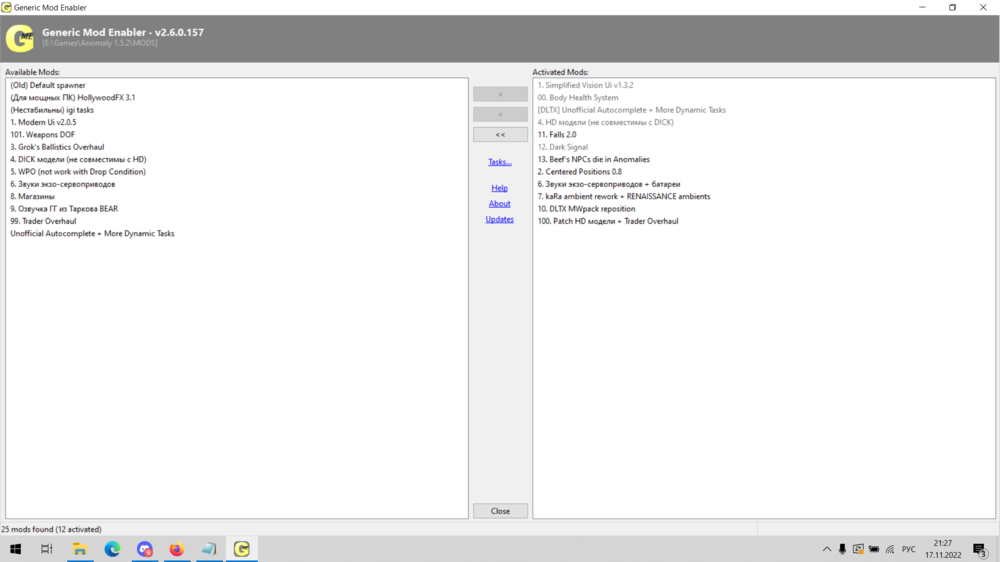Select '100. Patch HD модели + Trader Overhaul'
The width and height of the screenshot is (1000, 562).
pos(608,221)
